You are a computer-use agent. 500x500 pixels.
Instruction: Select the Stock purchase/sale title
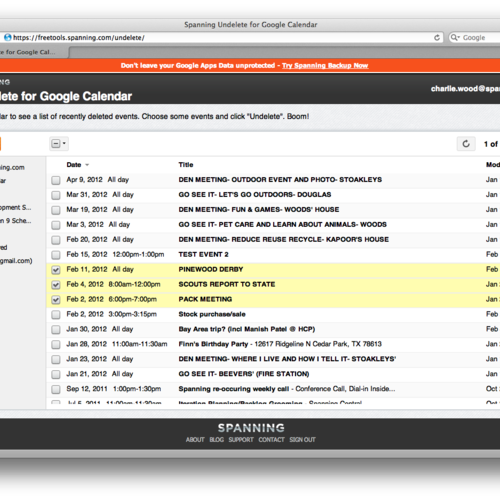212,314
